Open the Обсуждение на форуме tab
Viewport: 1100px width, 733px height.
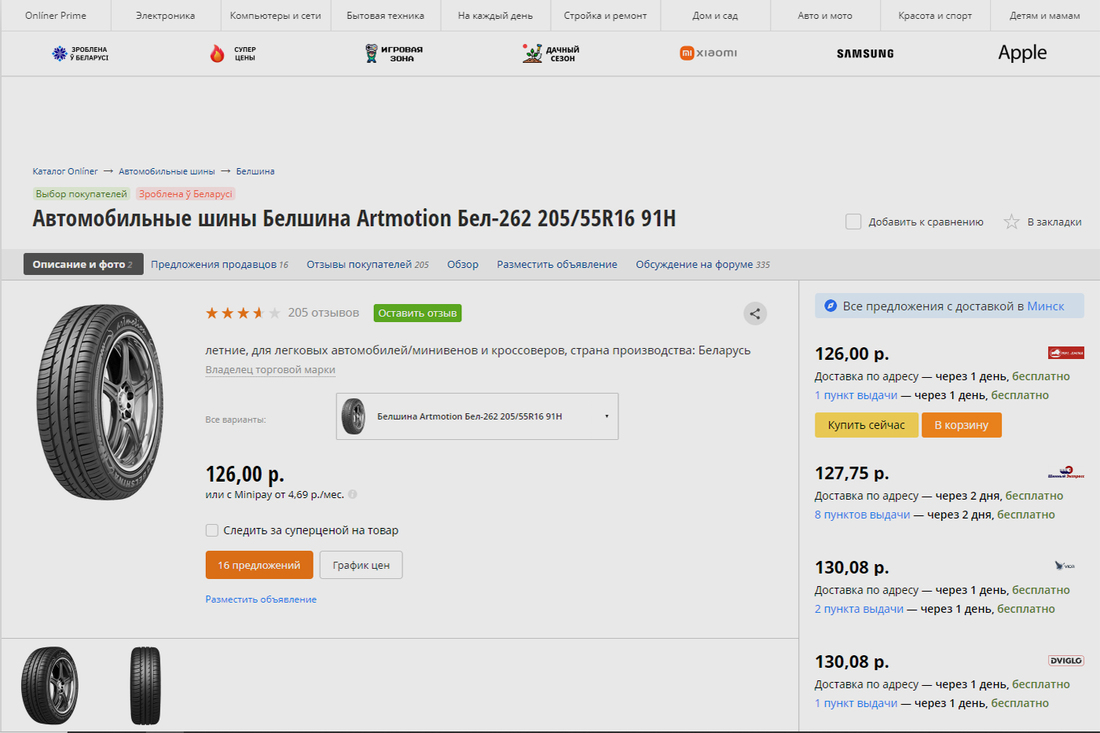click(703, 264)
